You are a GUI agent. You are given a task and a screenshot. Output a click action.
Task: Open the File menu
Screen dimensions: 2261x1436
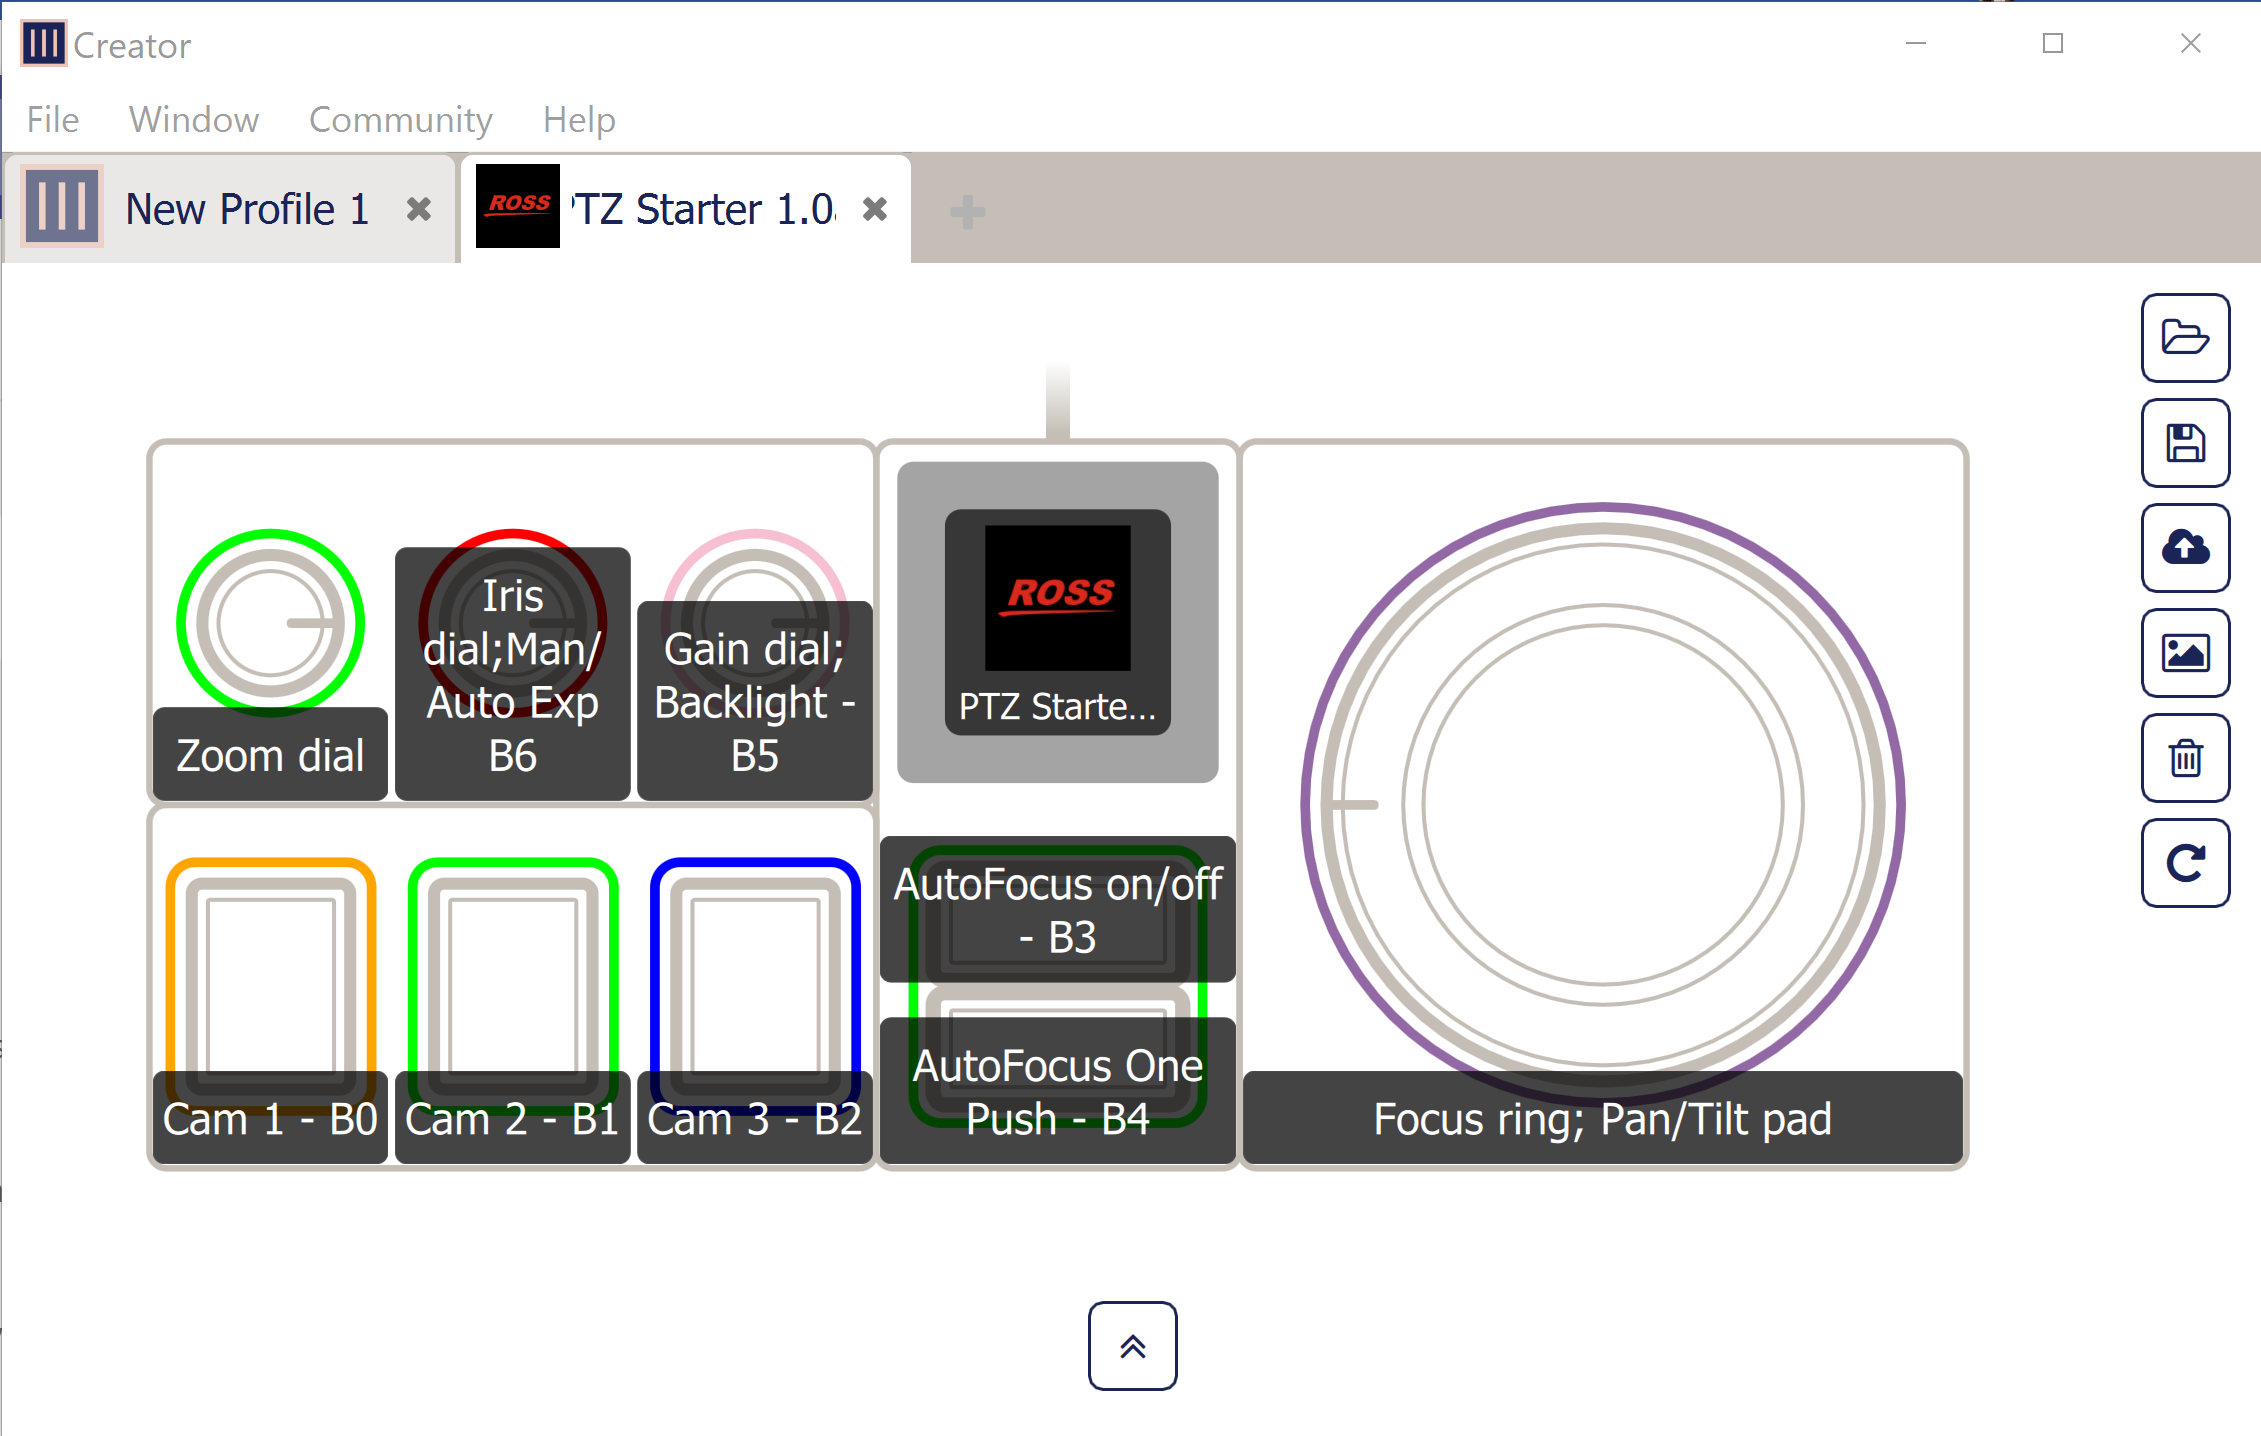click(x=52, y=120)
